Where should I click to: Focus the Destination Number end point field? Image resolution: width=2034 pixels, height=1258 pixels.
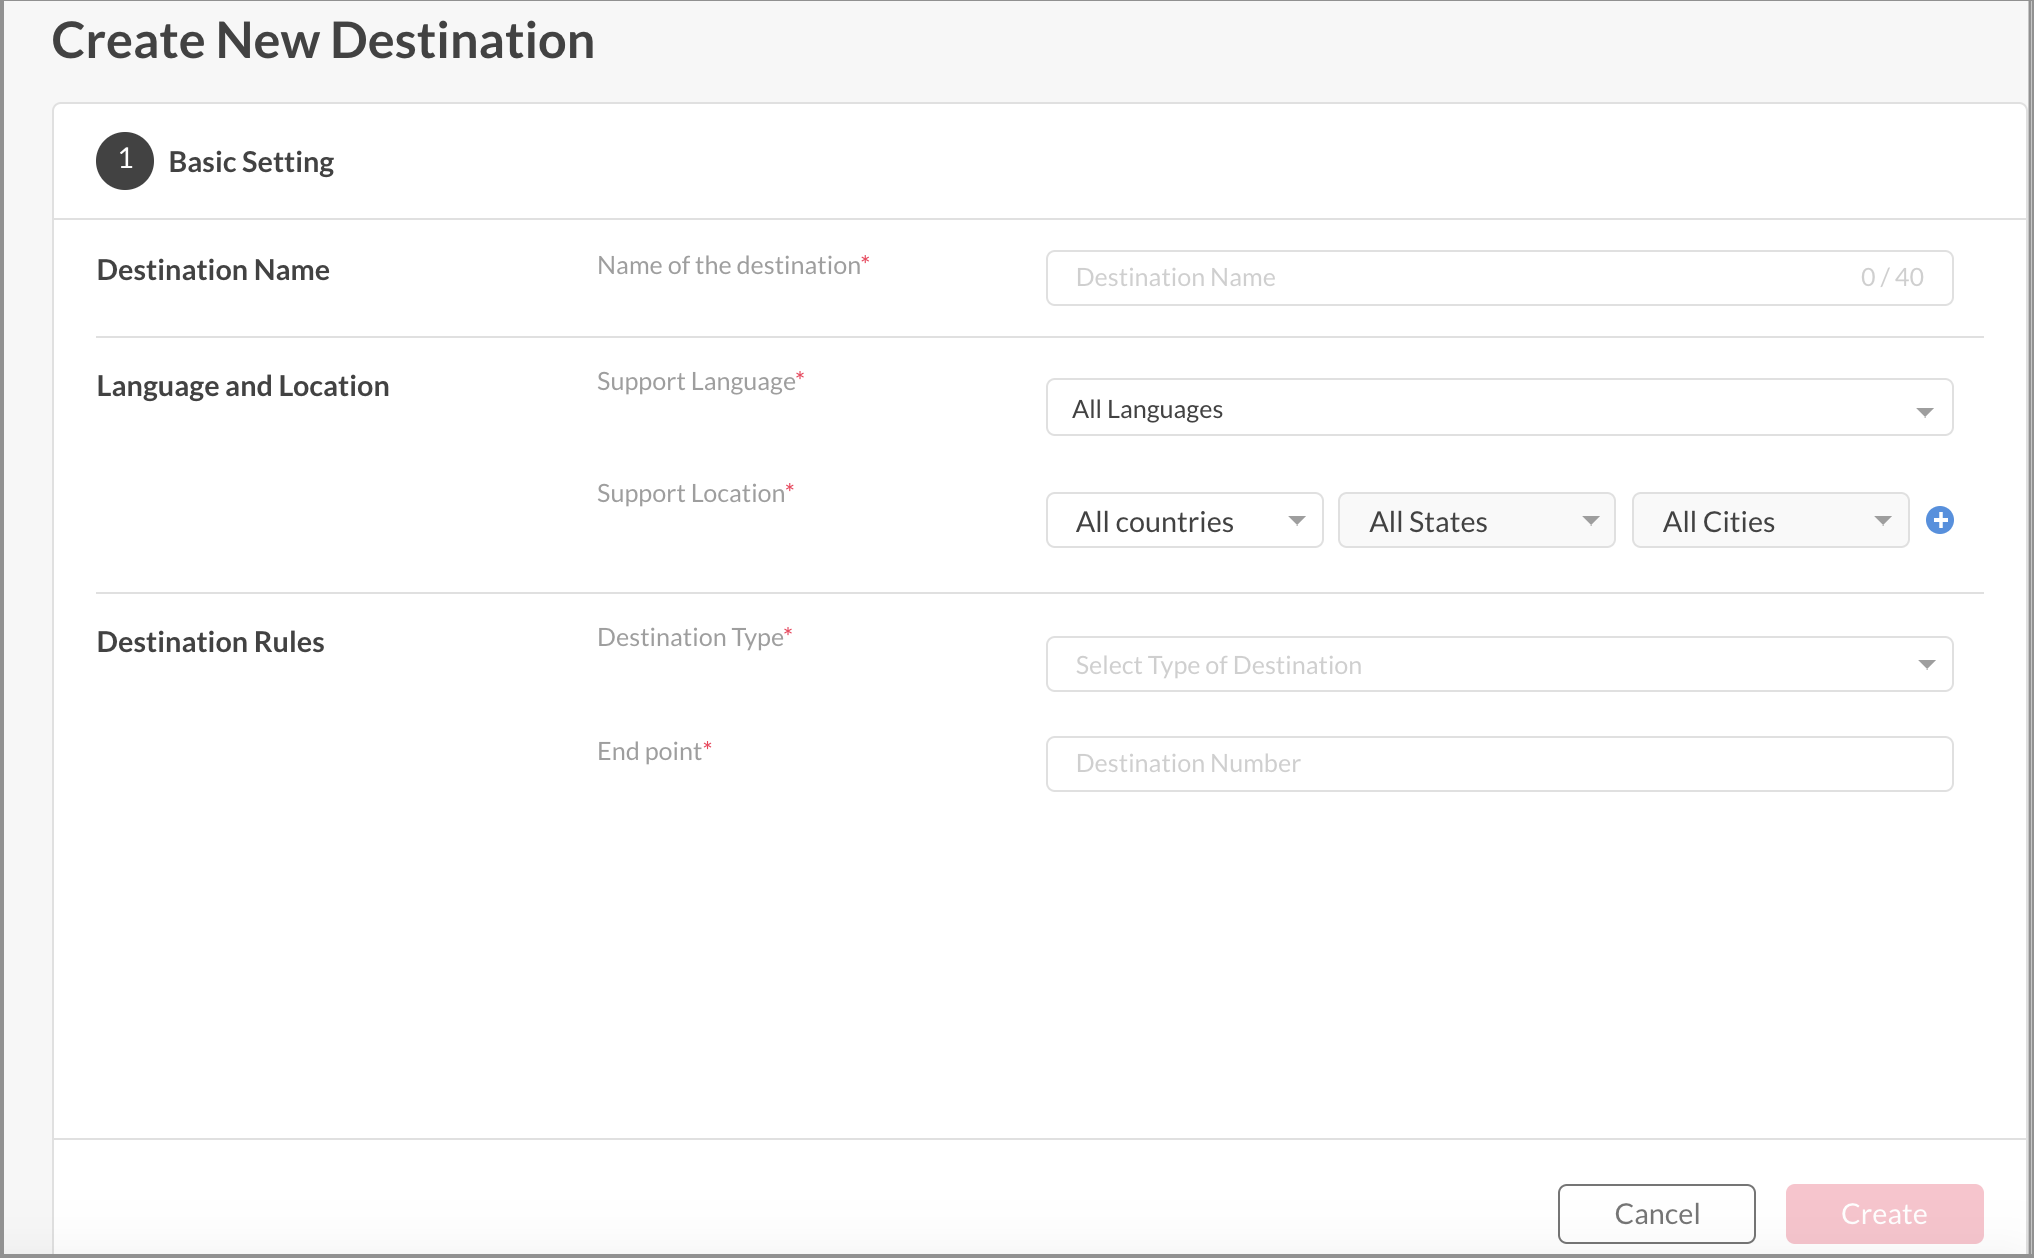[1497, 764]
